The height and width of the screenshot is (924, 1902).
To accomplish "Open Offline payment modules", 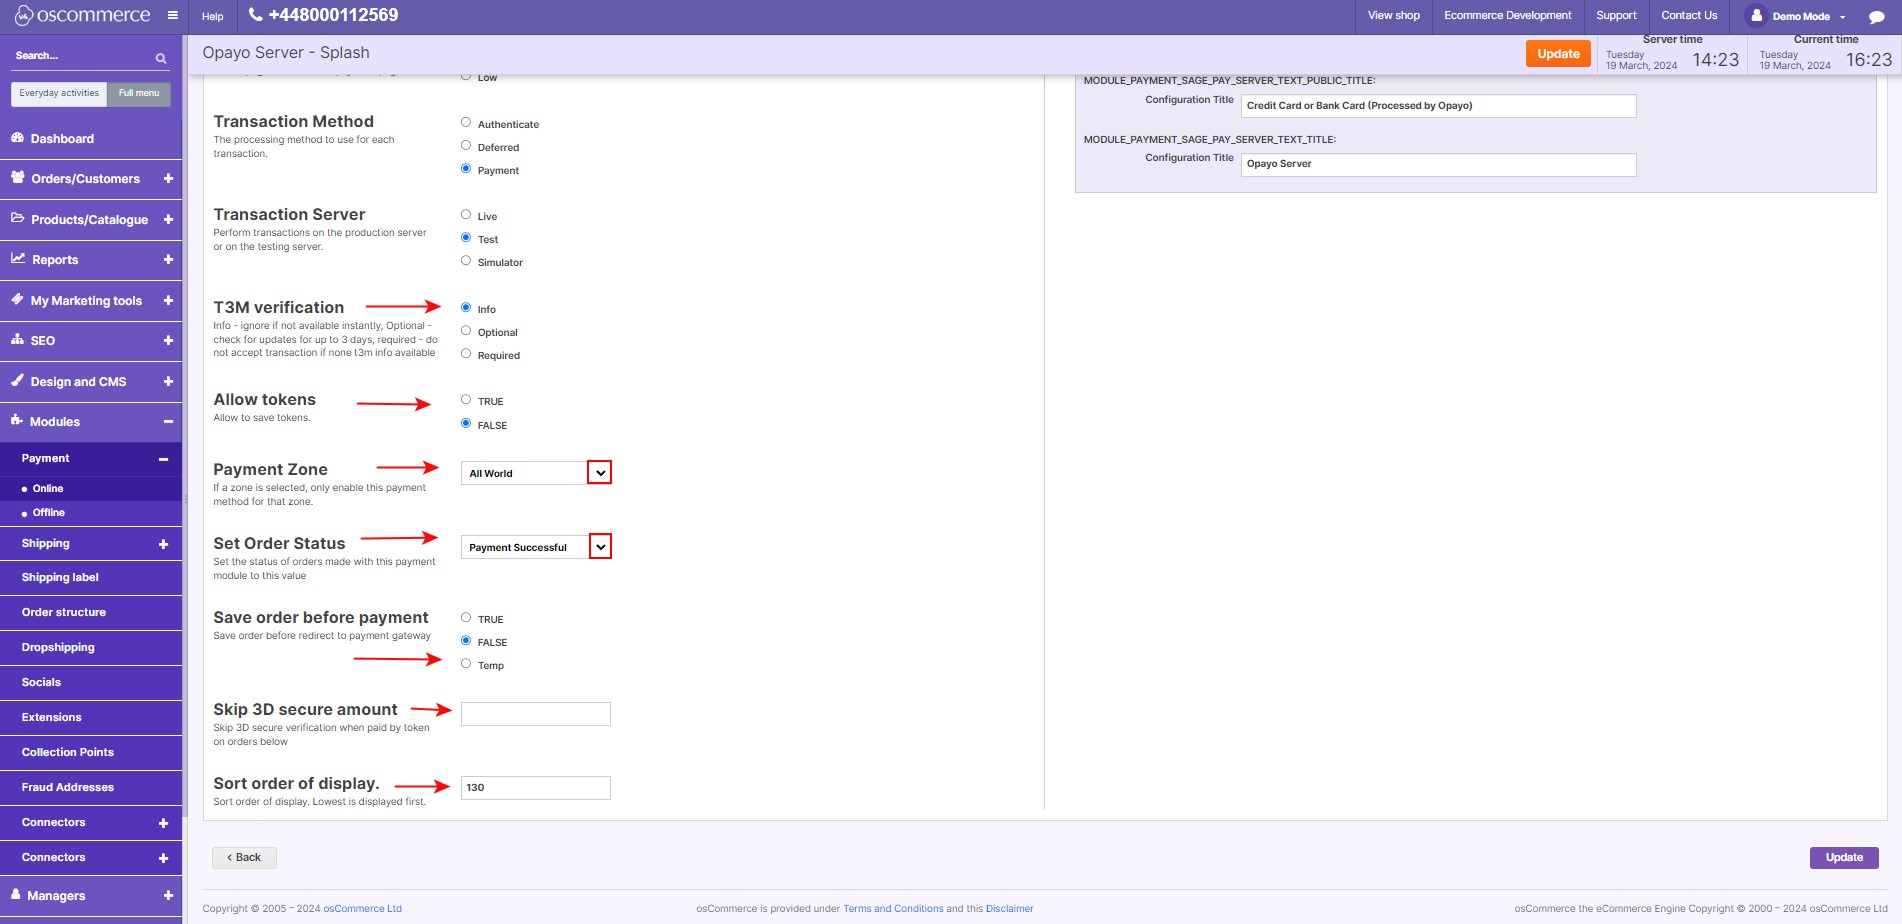I will click(x=49, y=512).
